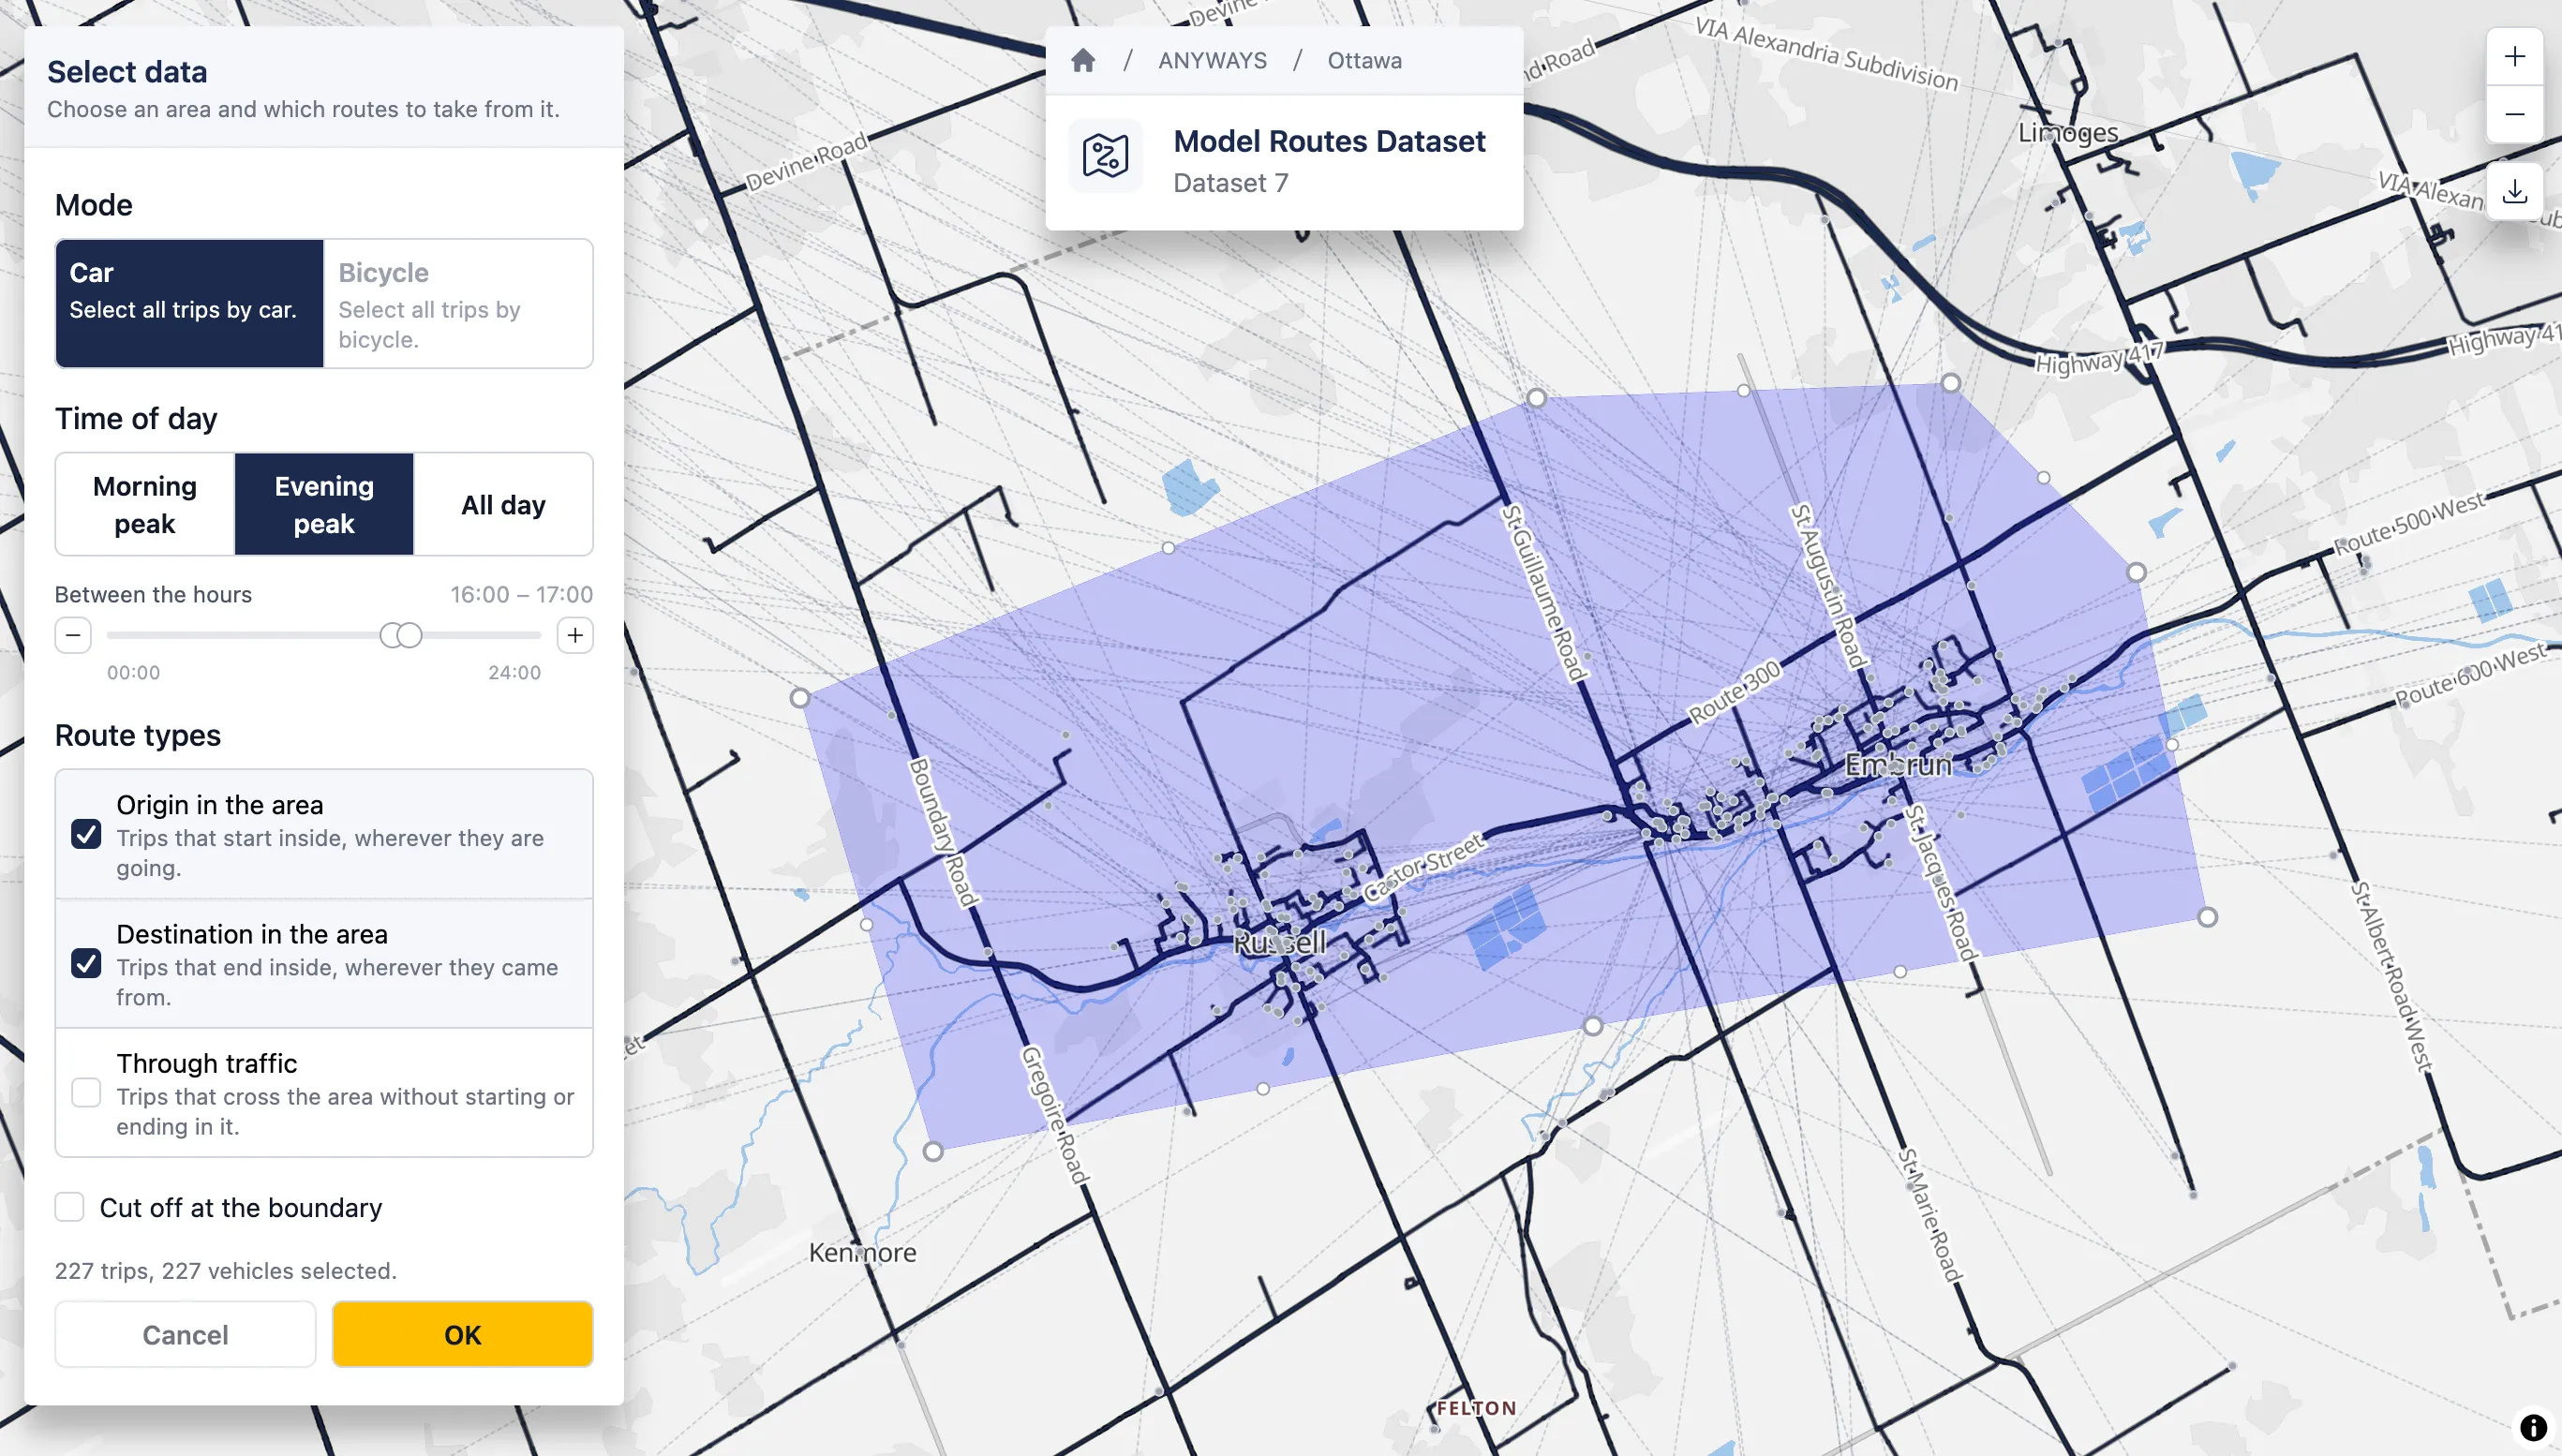
Task: Zoom in the map with the plus button
Action: [2515, 56]
